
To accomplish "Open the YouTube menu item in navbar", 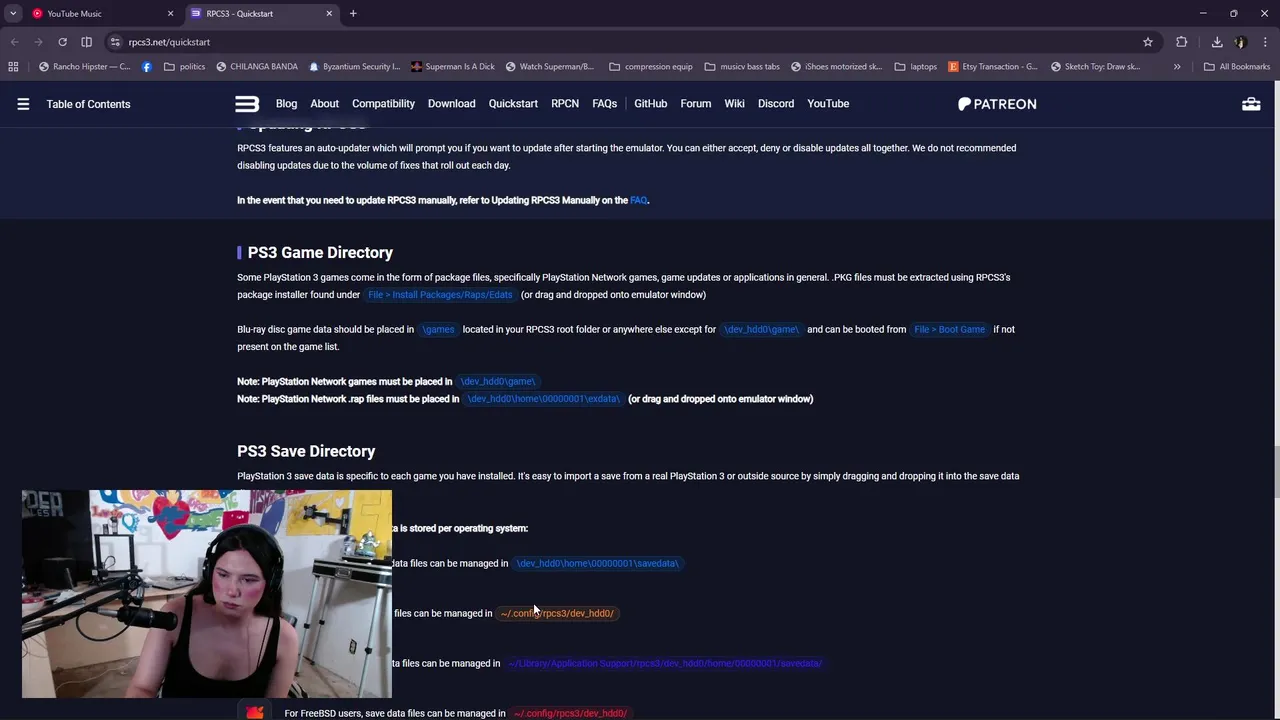I will click(x=828, y=104).
